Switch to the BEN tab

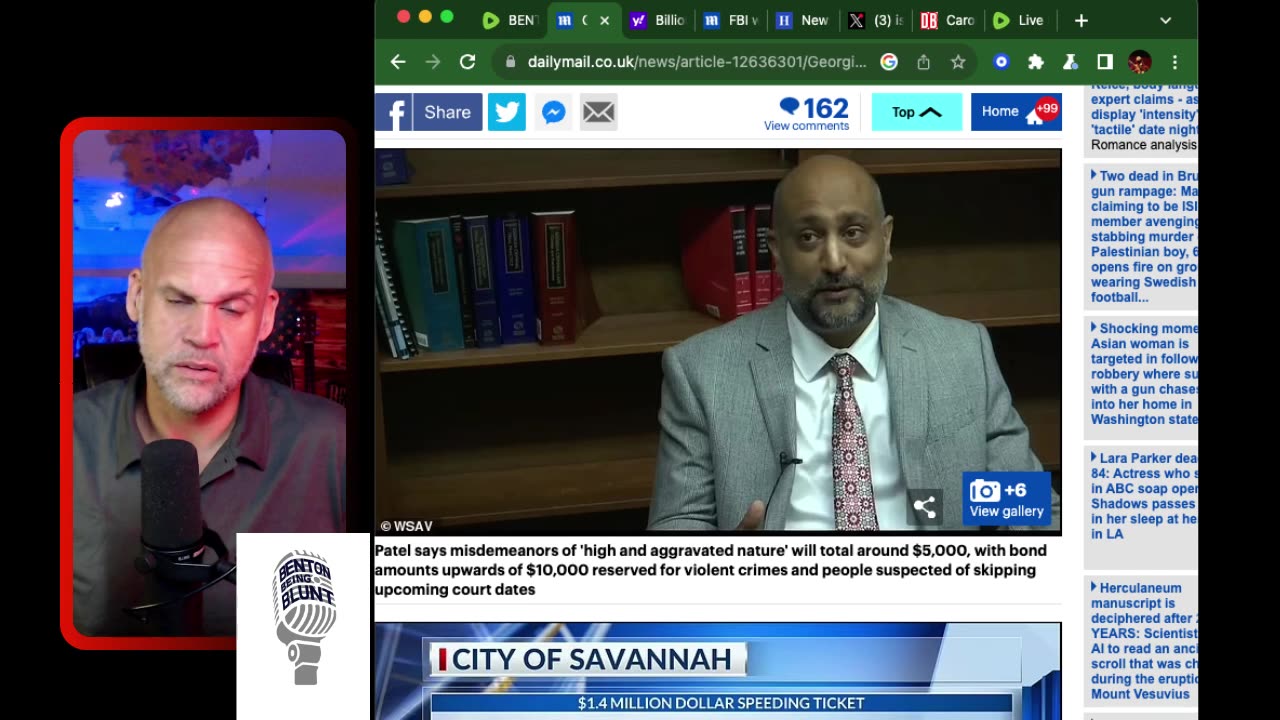pos(510,20)
